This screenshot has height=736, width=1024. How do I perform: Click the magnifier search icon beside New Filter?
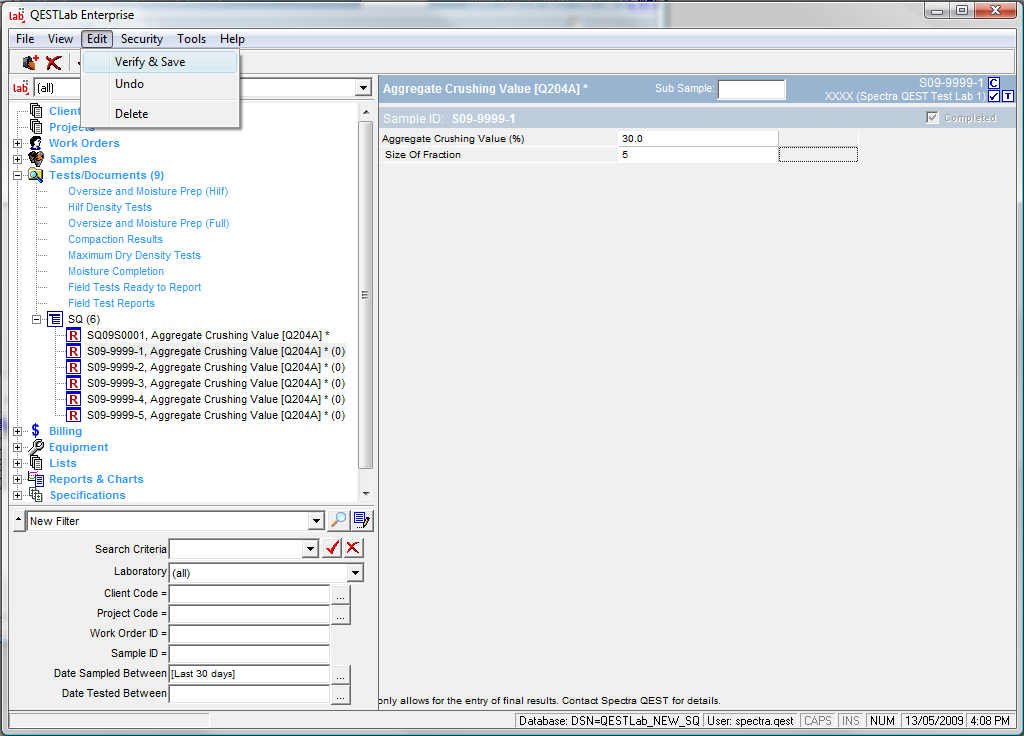(x=339, y=520)
